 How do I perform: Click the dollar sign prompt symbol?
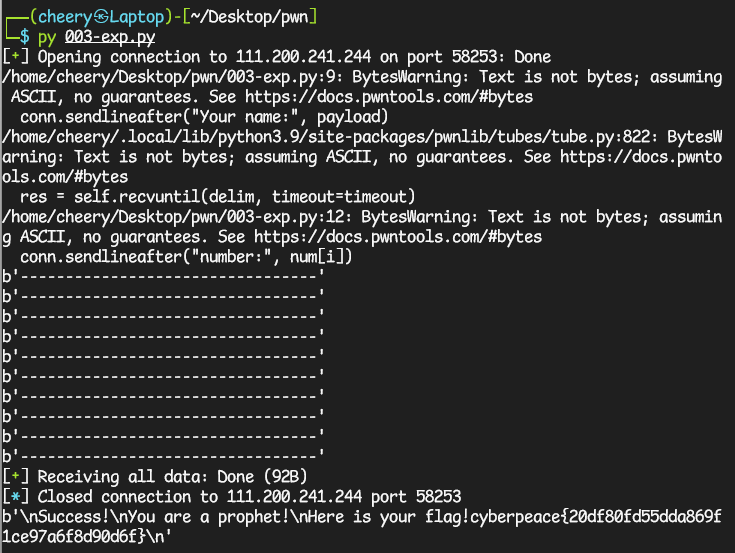pyautogui.click(x=24, y=37)
